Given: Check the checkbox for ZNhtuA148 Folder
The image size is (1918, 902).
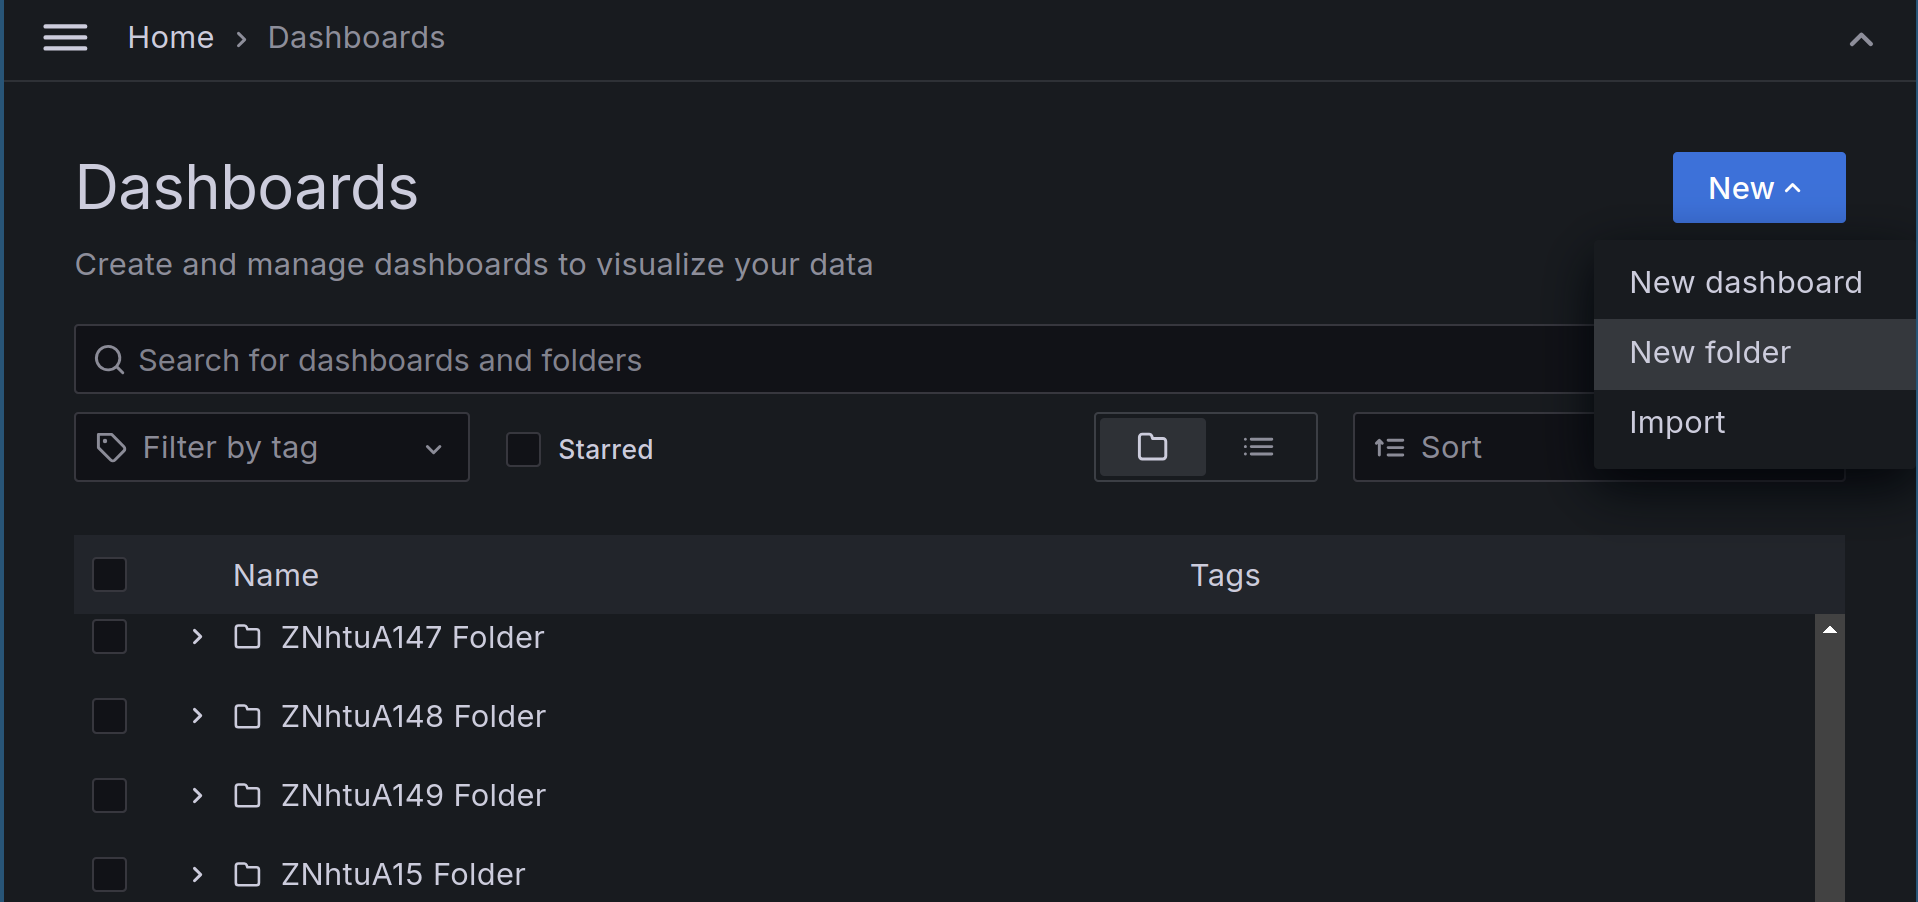Looking at the screenshot, I should point(109,715).
